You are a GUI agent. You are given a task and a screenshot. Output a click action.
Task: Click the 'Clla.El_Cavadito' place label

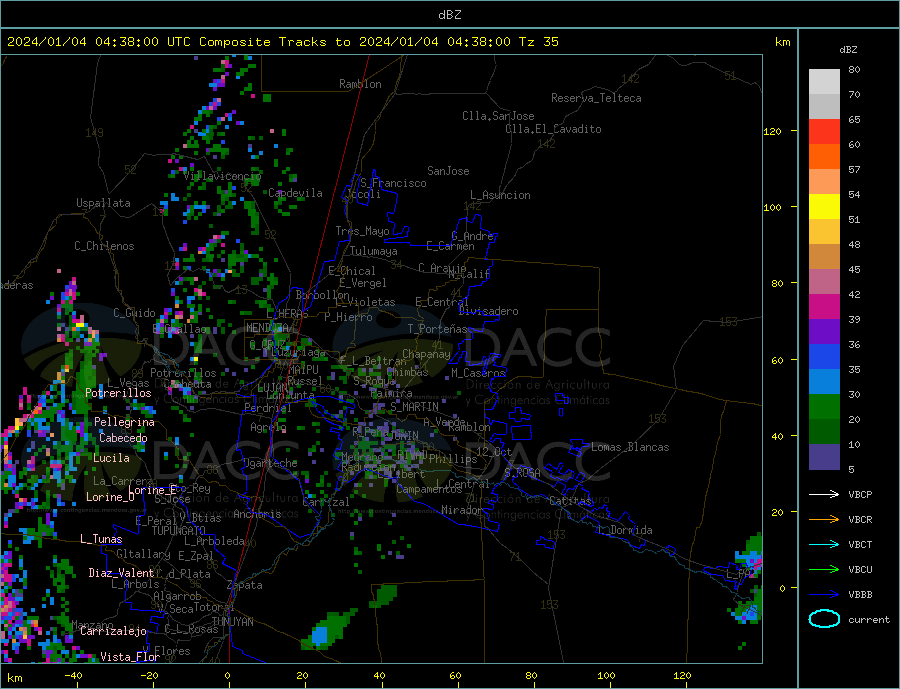coord(553,129)
